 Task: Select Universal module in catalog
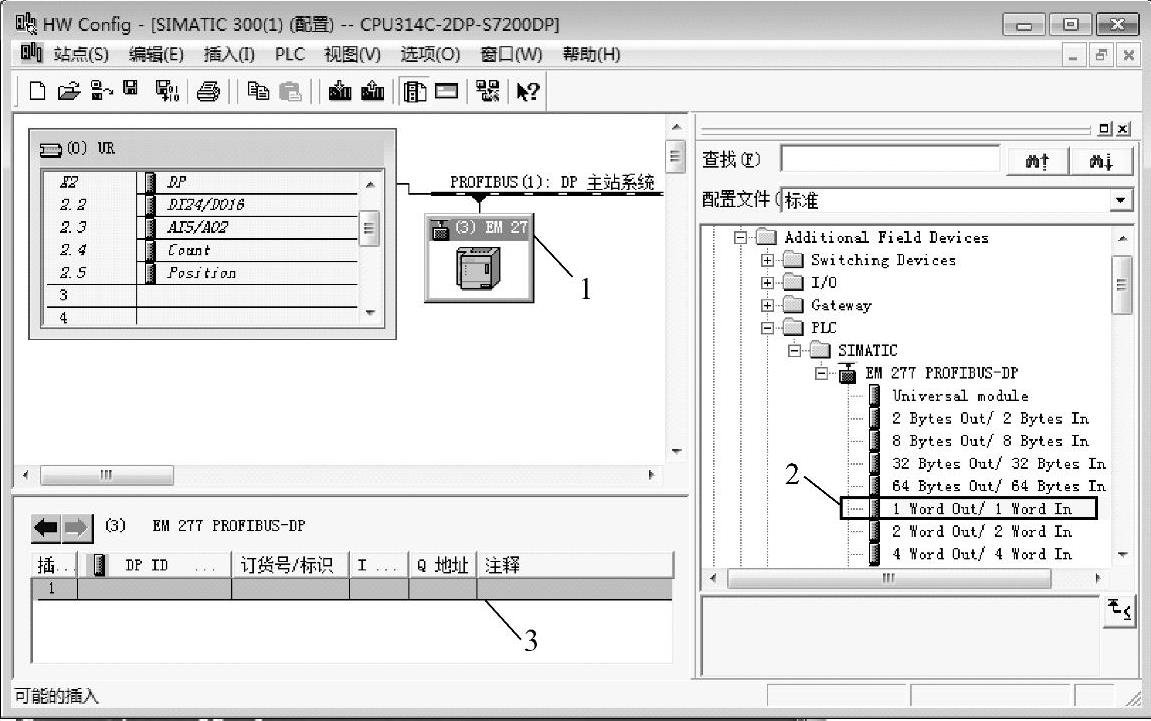click(960, 396)
